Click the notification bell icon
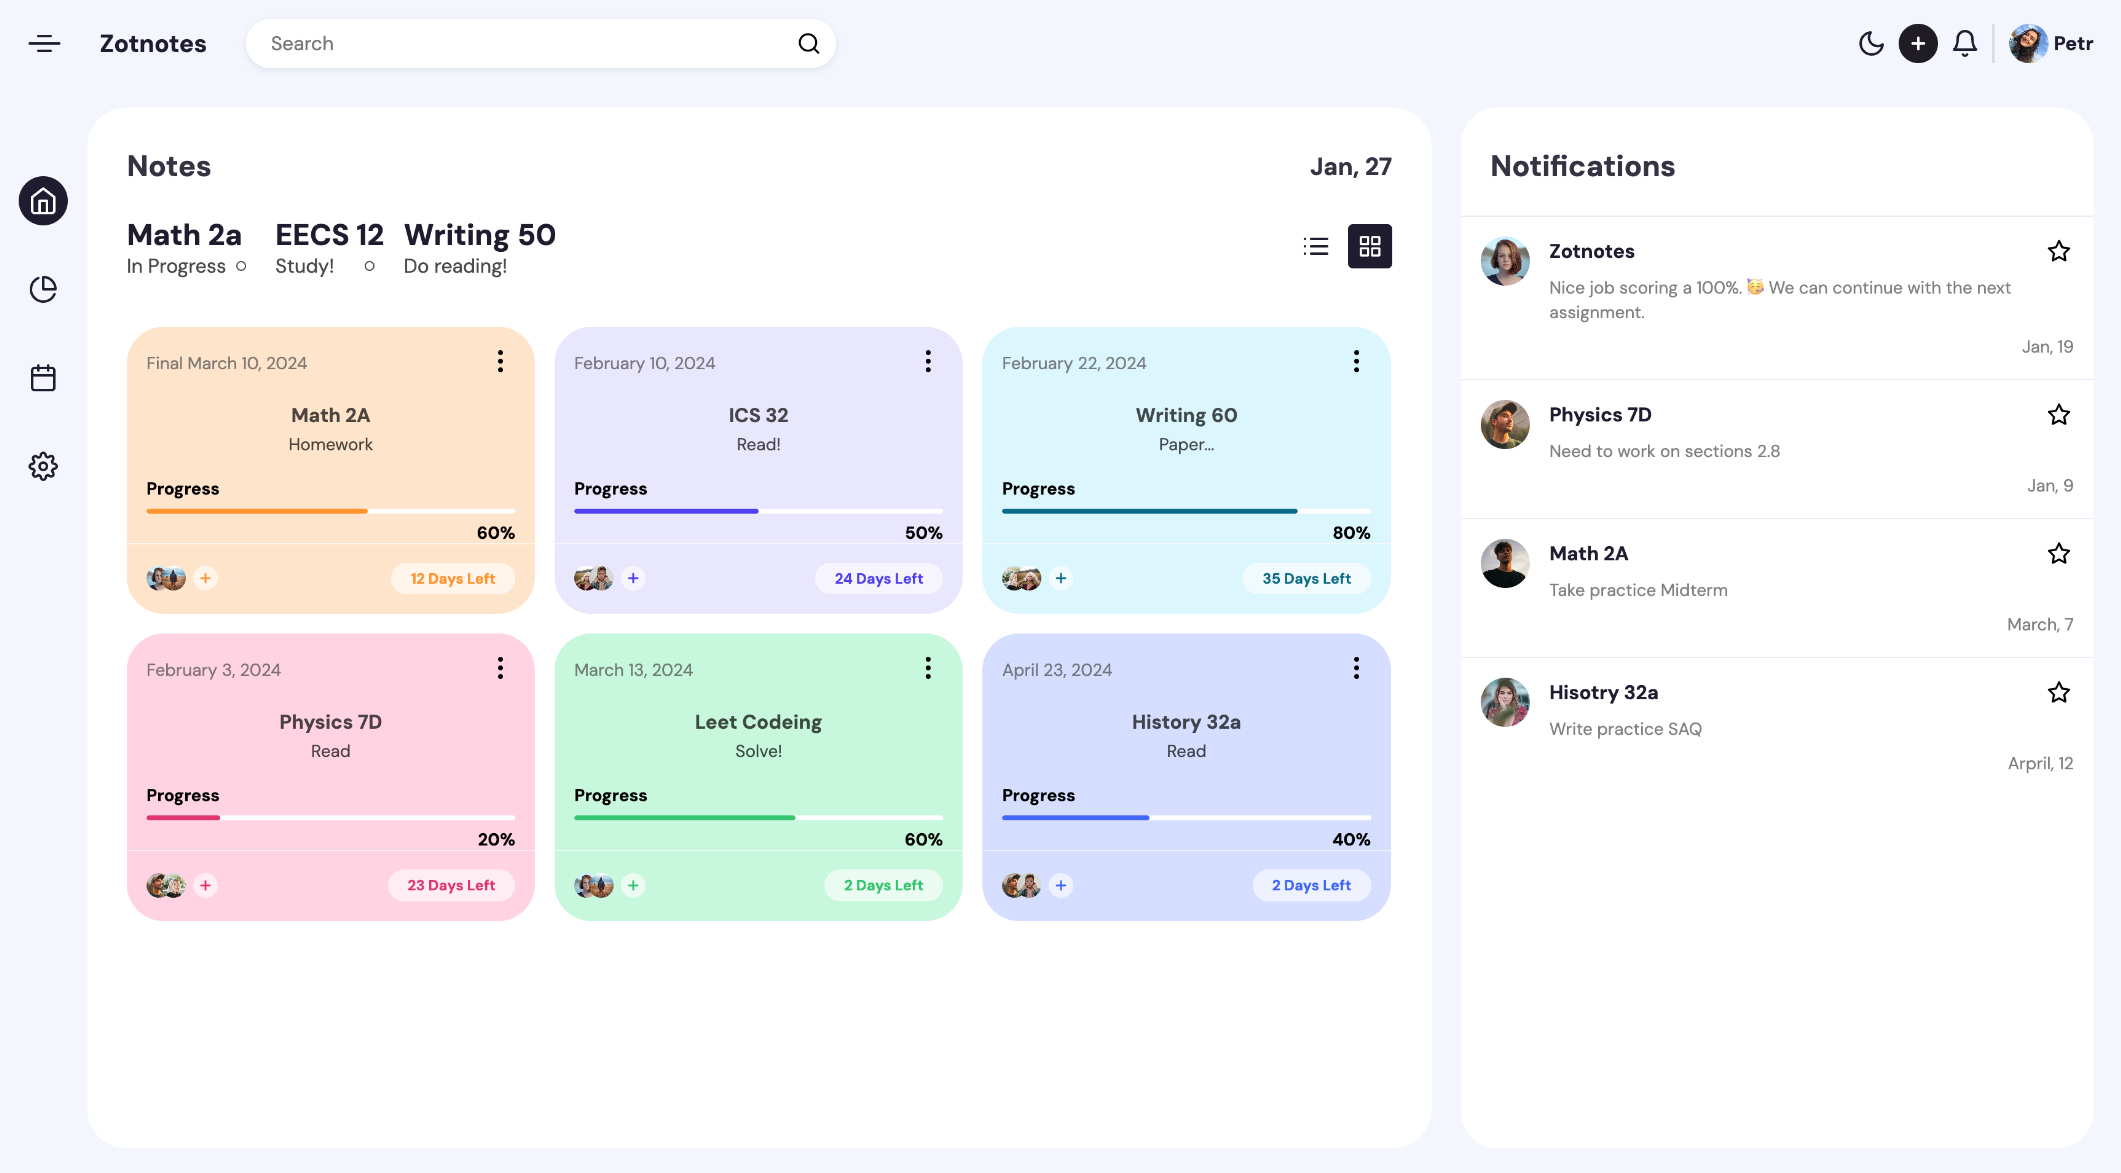 [x=1964, y=43]
